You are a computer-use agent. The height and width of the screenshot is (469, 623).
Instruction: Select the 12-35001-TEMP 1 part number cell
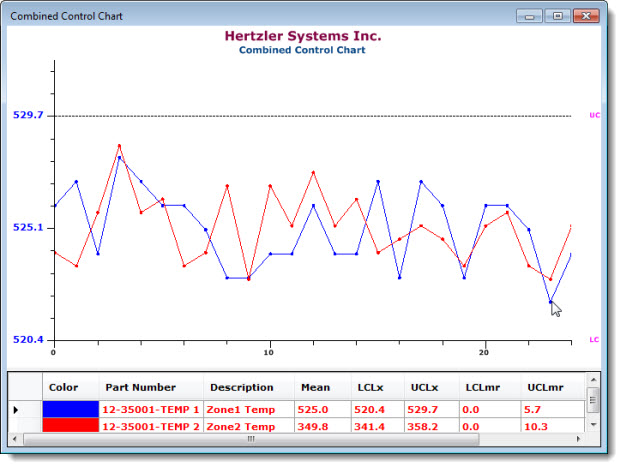coord(151,409)
